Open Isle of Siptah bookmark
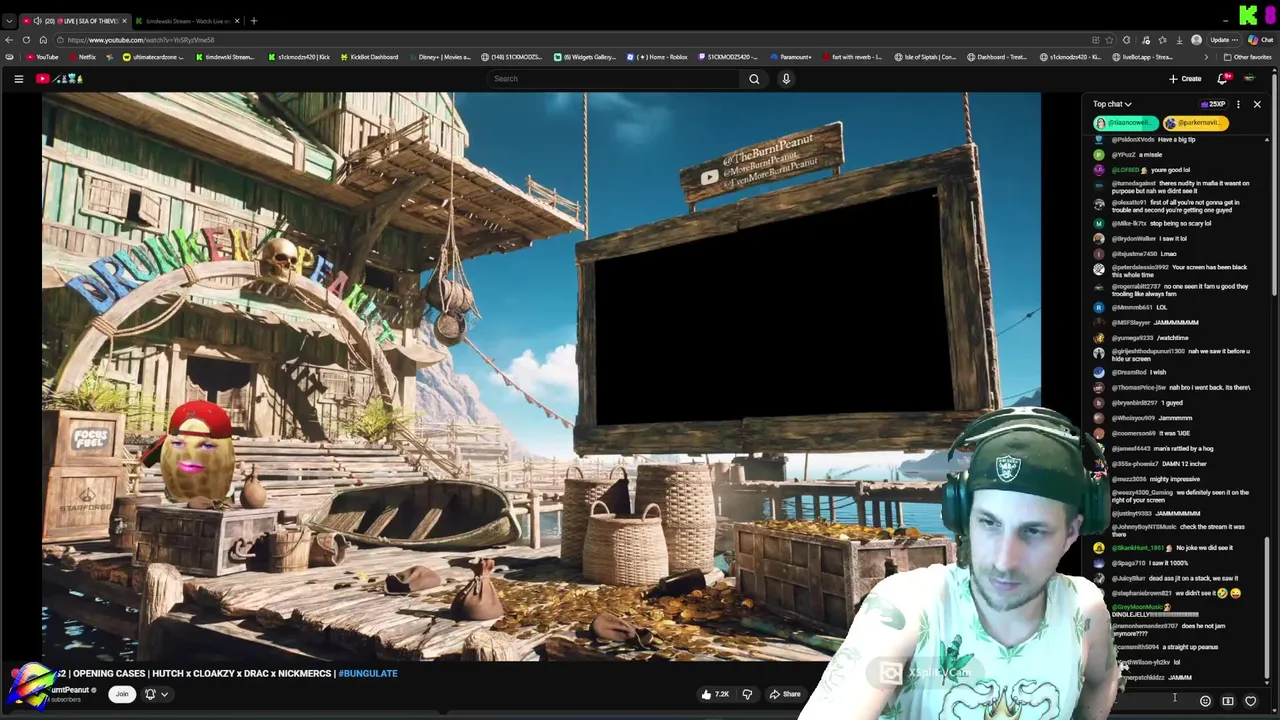 [x=925, y=57]
